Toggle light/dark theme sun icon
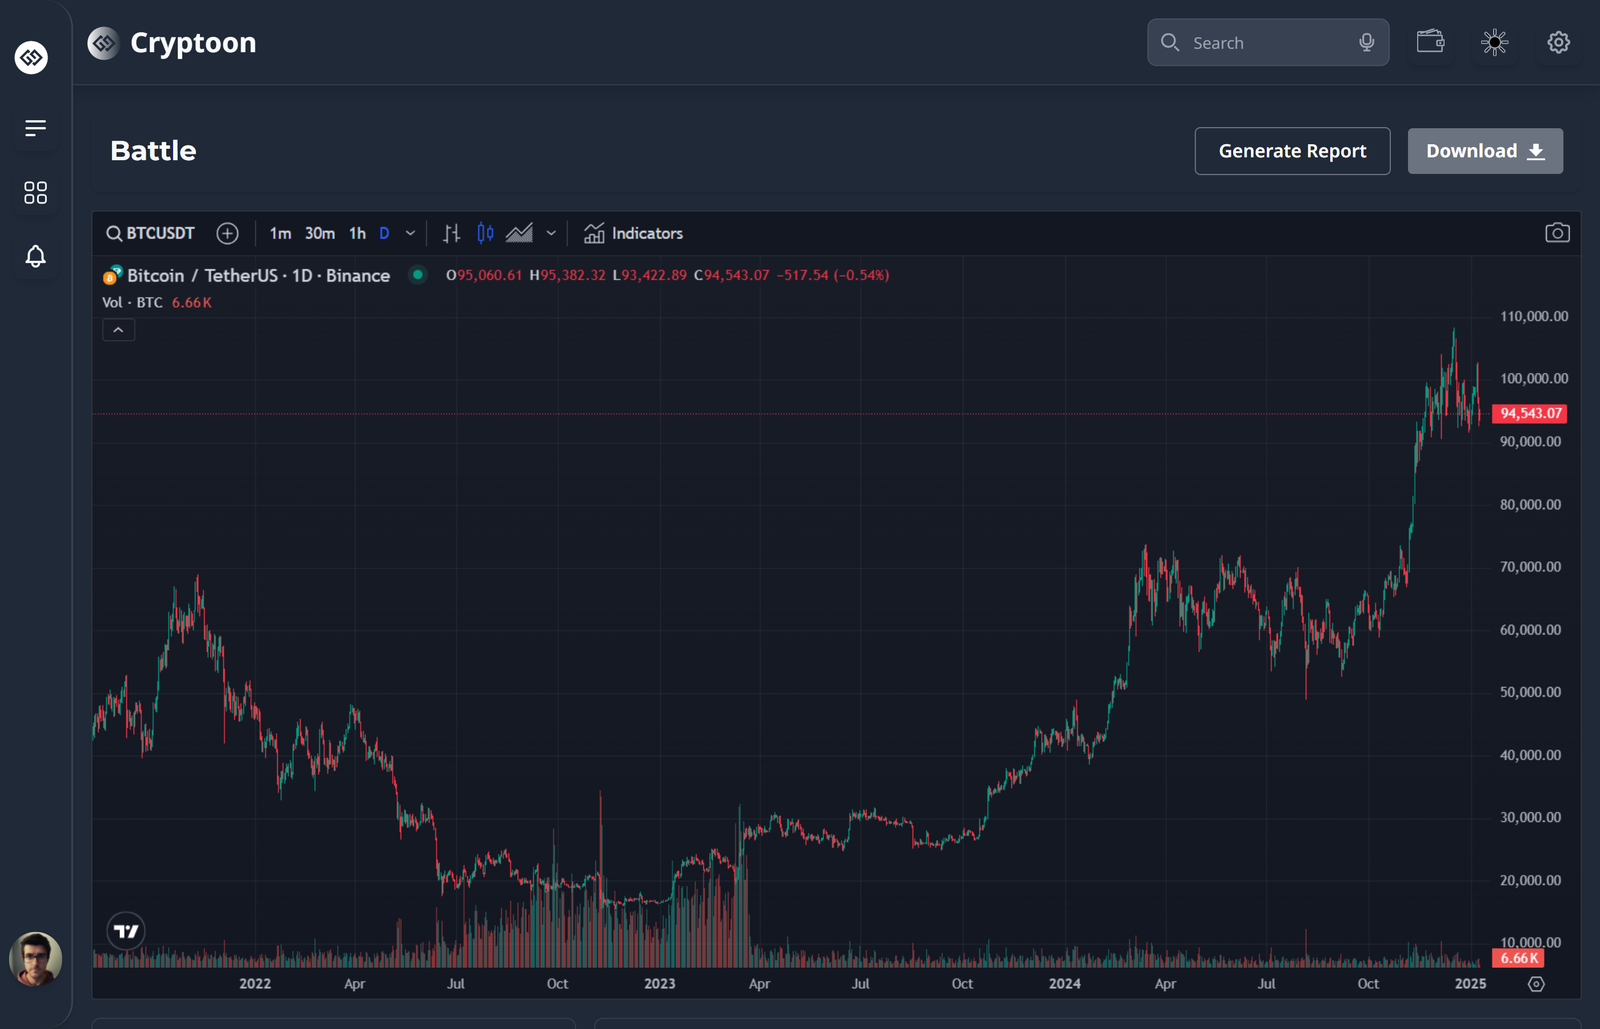Viewport: 1600px width, 1029px height. click(x=1494, y=42)
